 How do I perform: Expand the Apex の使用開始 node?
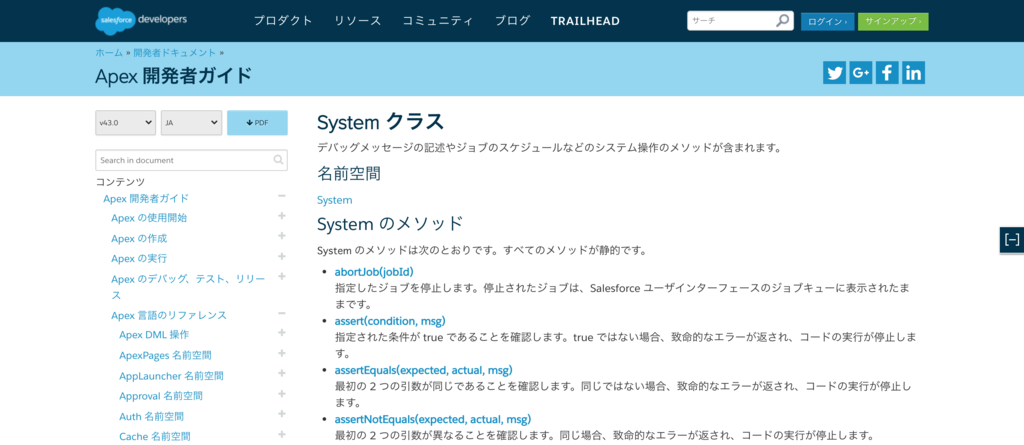pos(281,216)
